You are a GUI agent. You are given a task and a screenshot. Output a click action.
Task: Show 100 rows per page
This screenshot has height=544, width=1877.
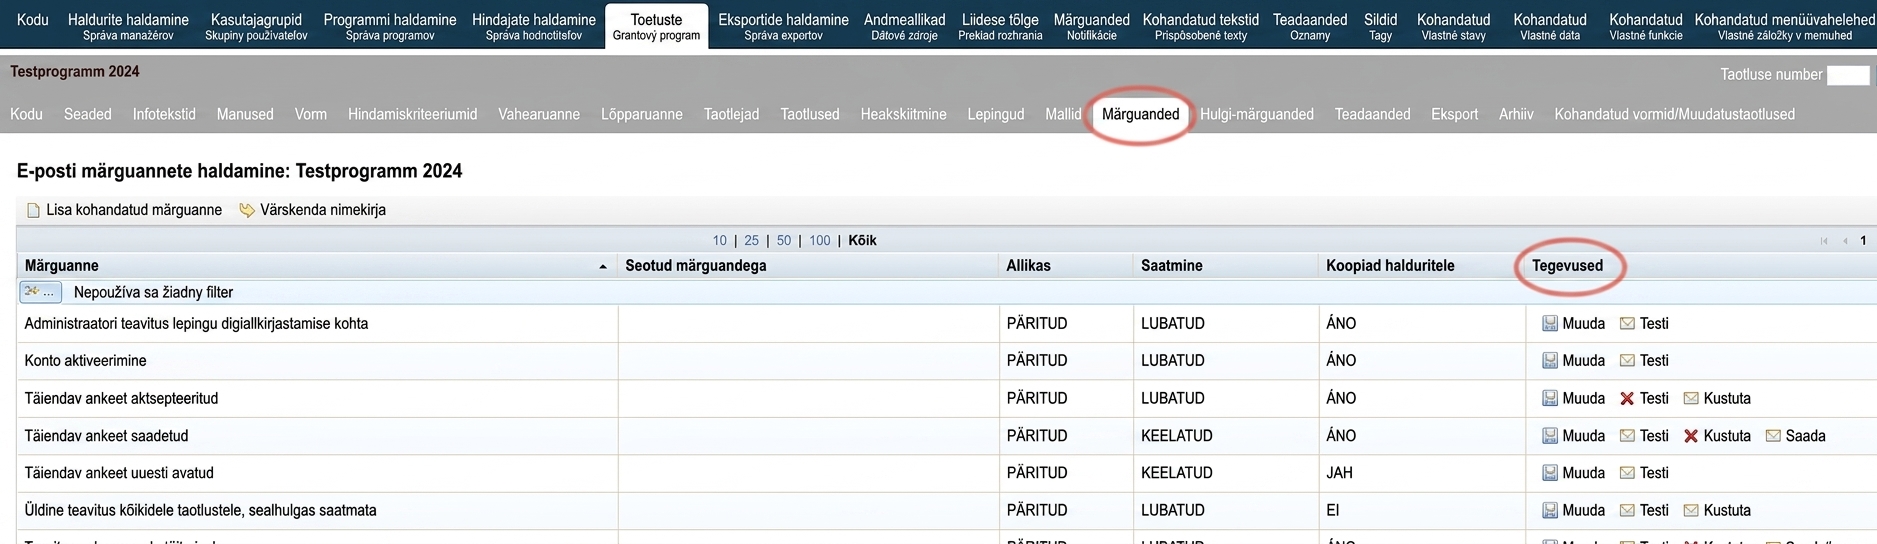pos(820,241)
